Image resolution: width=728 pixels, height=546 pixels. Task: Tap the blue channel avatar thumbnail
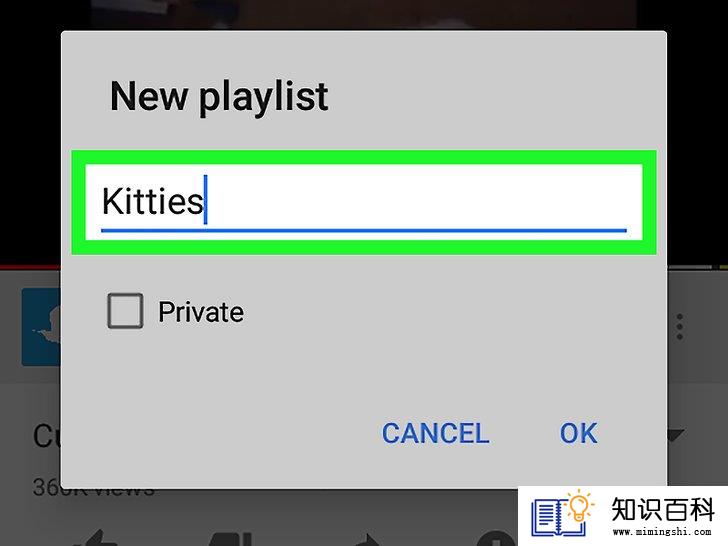[41, 327]
